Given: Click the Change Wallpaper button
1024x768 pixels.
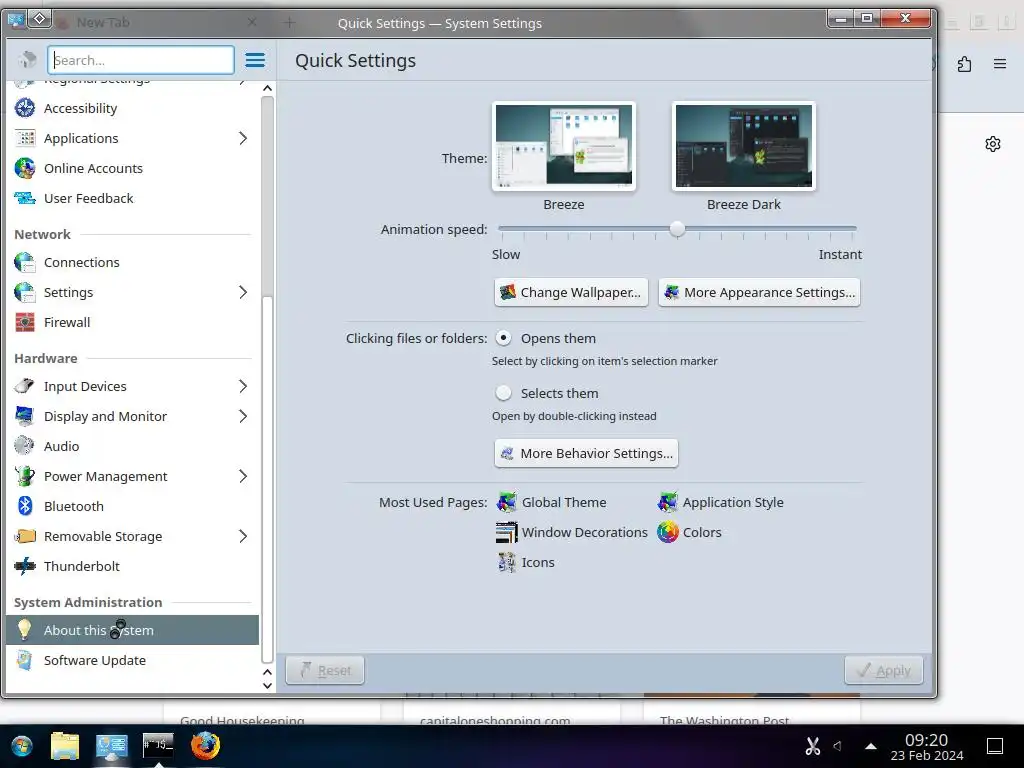Looking at the screenshot, I should 571,293.
